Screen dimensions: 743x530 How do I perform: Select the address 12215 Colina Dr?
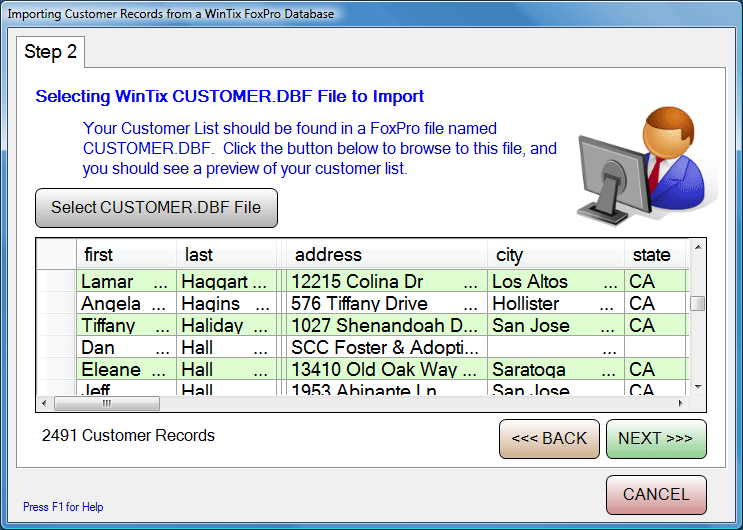pos(387,281)
